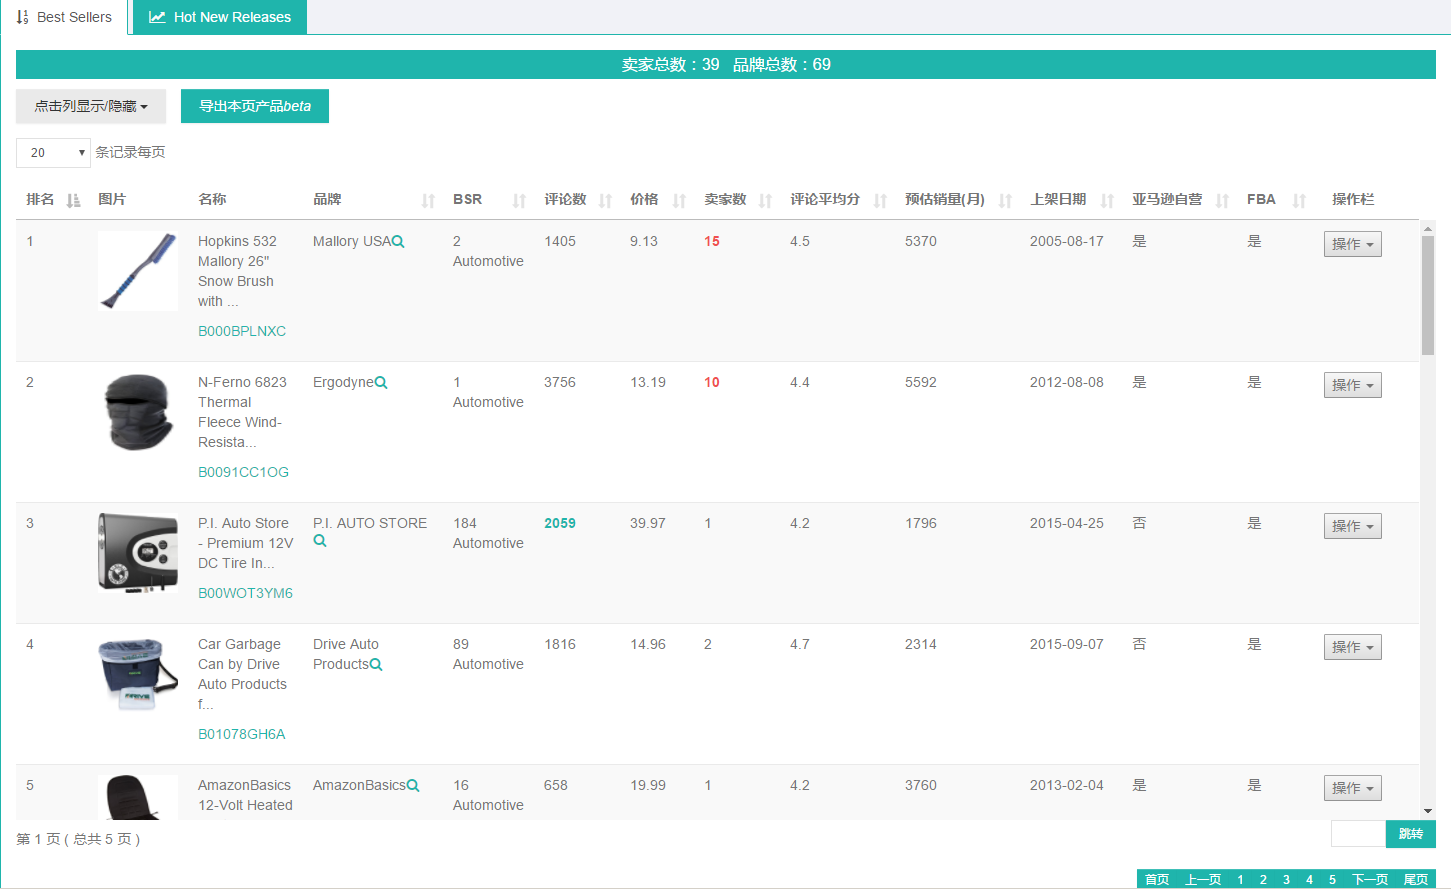The height and width of the screenshot is (889, 1451).
Task: Go to page 2 in pagination
Action: coord(1263,879)
